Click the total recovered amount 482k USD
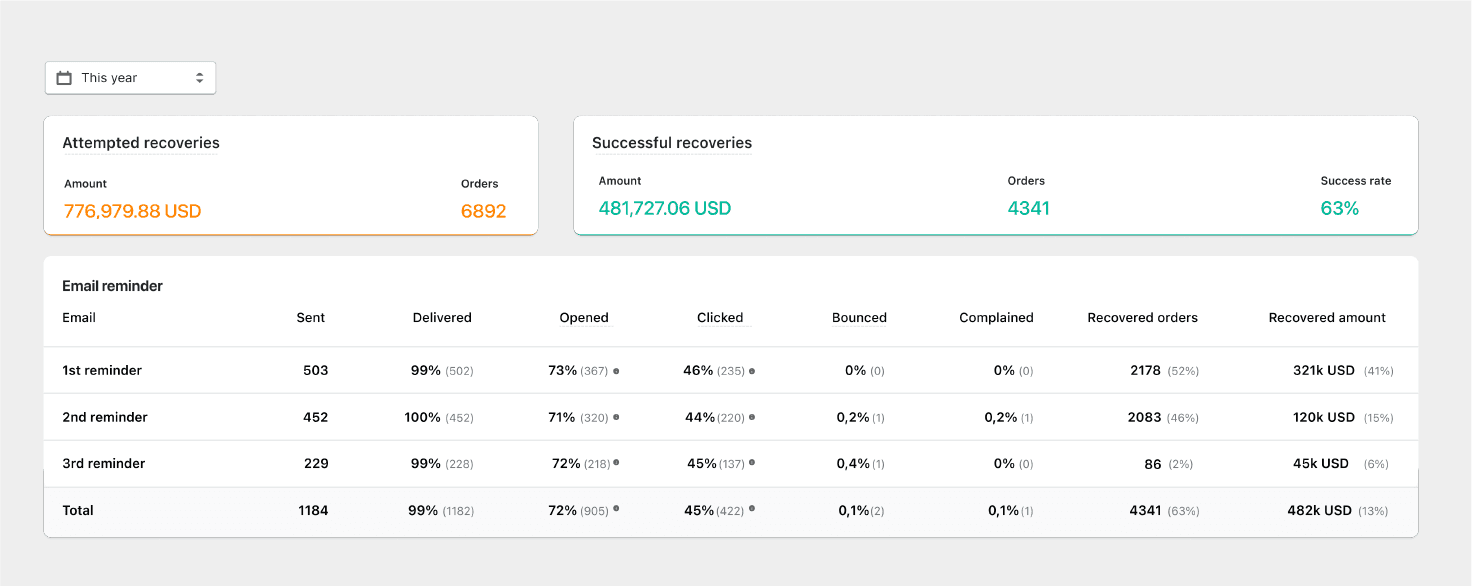Viewport: 1472px width, 586px height. [1320, 510]
